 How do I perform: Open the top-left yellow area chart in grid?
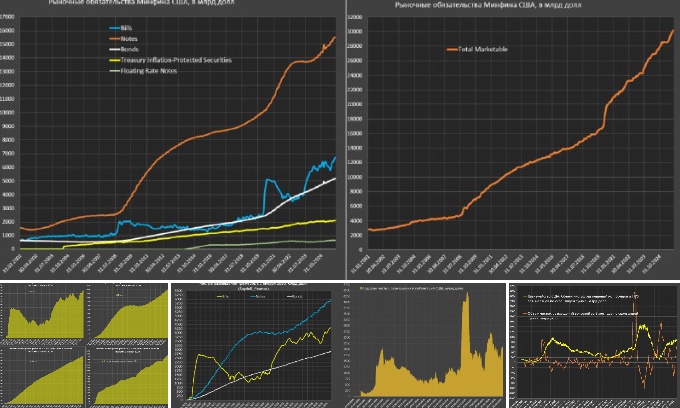pyautogui.click(x=42, y=313)
